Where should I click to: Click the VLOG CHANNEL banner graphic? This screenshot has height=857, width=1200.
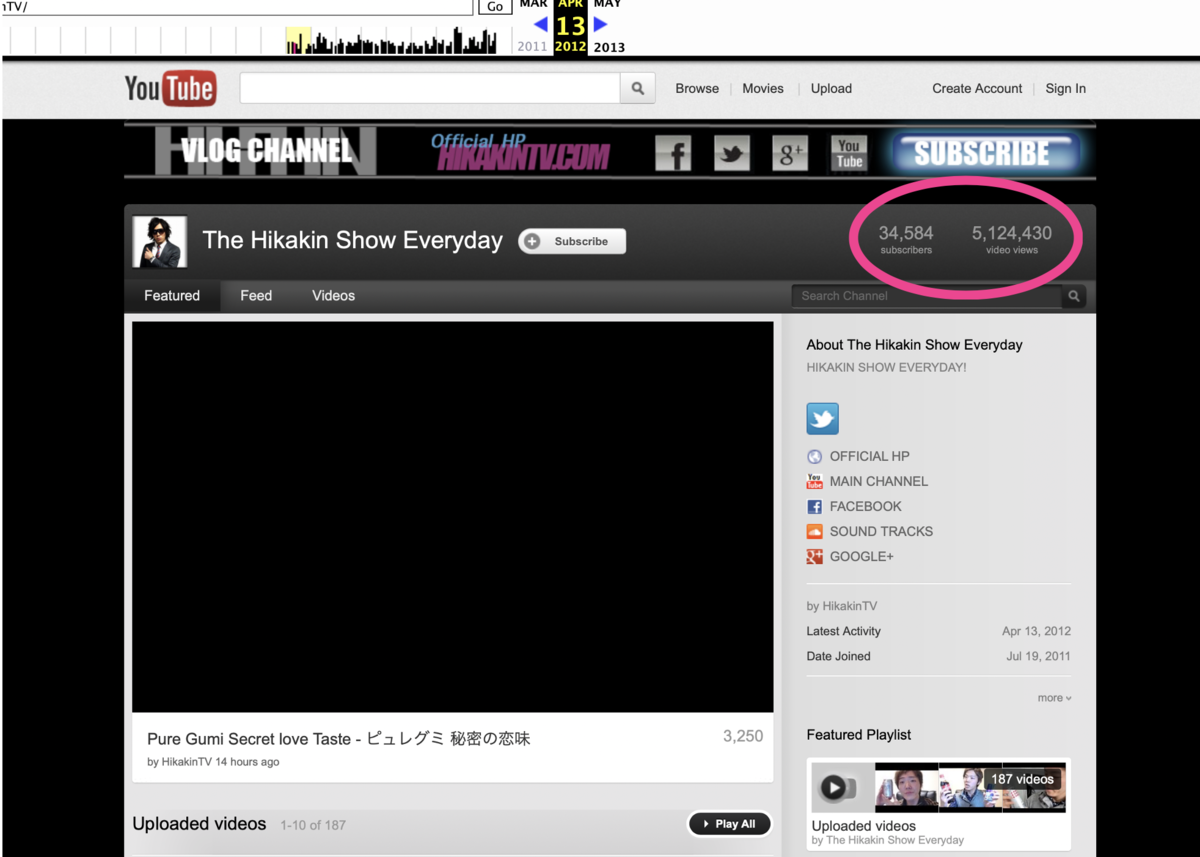click(266, 151)
